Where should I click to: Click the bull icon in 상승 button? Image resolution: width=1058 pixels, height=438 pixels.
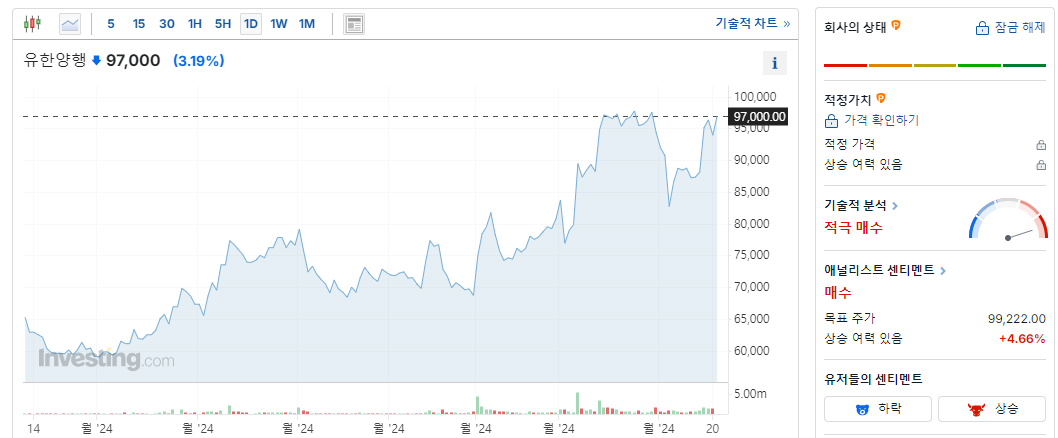pos(975,409)
